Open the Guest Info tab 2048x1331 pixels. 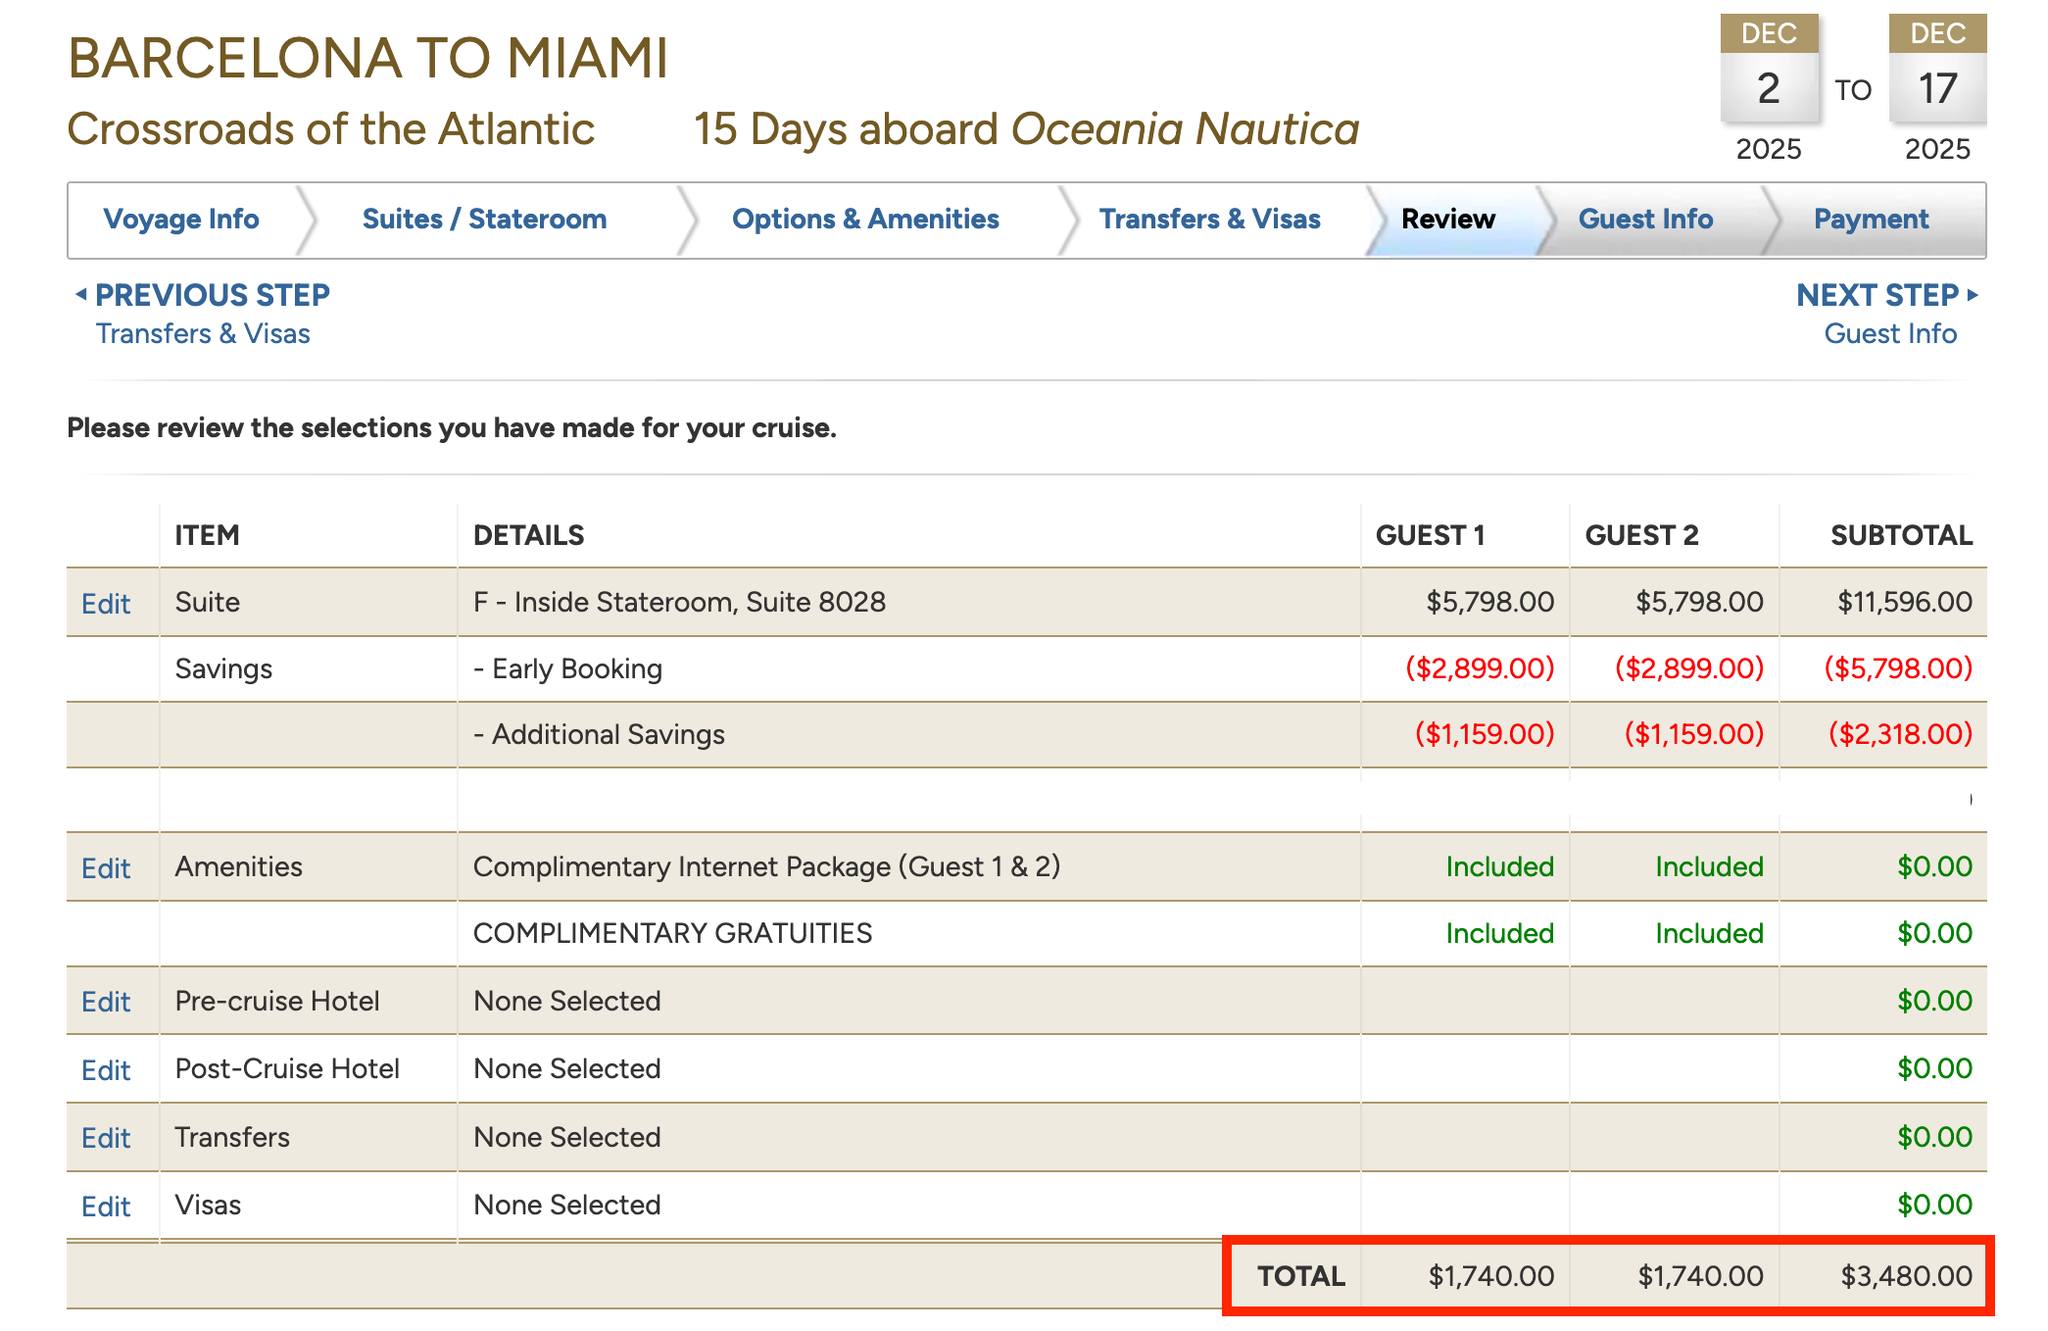1645,219
